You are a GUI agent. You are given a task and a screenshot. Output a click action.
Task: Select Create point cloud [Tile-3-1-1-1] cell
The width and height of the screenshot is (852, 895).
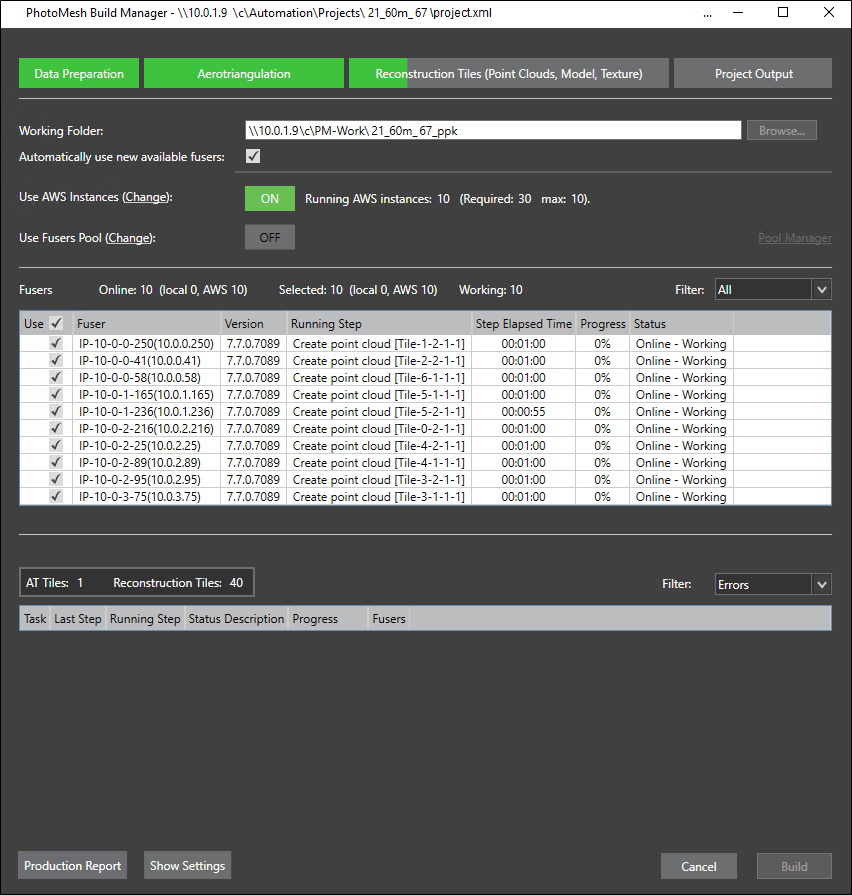(x=379, y=497)
